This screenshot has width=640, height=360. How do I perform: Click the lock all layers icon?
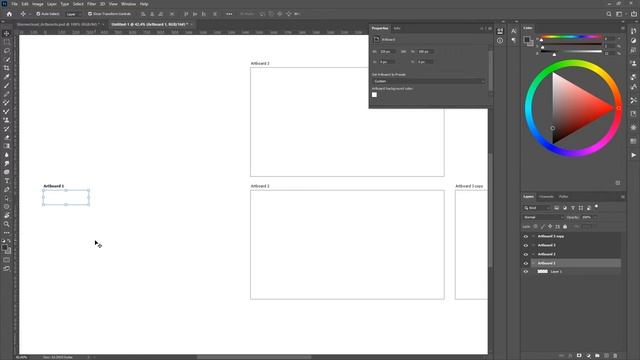point(565,226)
